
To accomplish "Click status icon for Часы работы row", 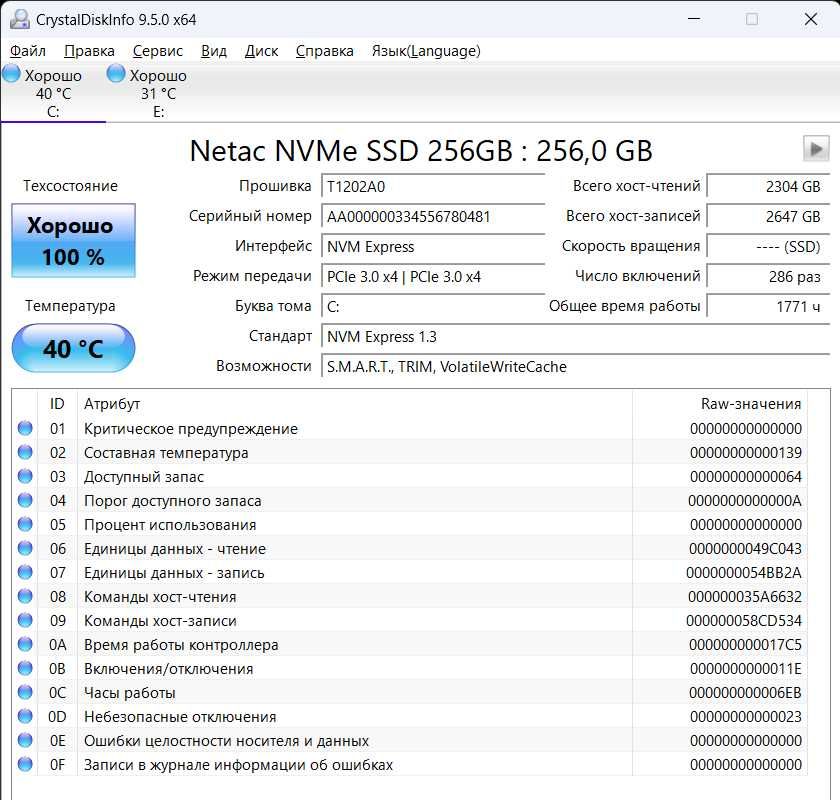I will (25, 693).
